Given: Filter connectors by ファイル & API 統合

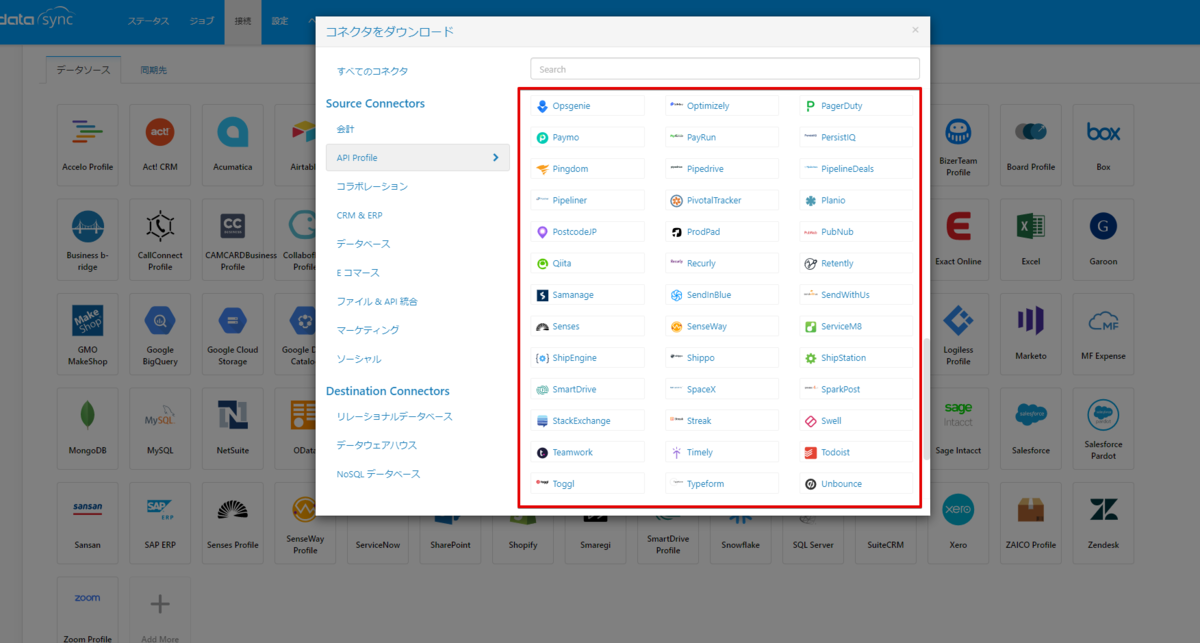Looking at the screenshot, I should tap(377, 301).
